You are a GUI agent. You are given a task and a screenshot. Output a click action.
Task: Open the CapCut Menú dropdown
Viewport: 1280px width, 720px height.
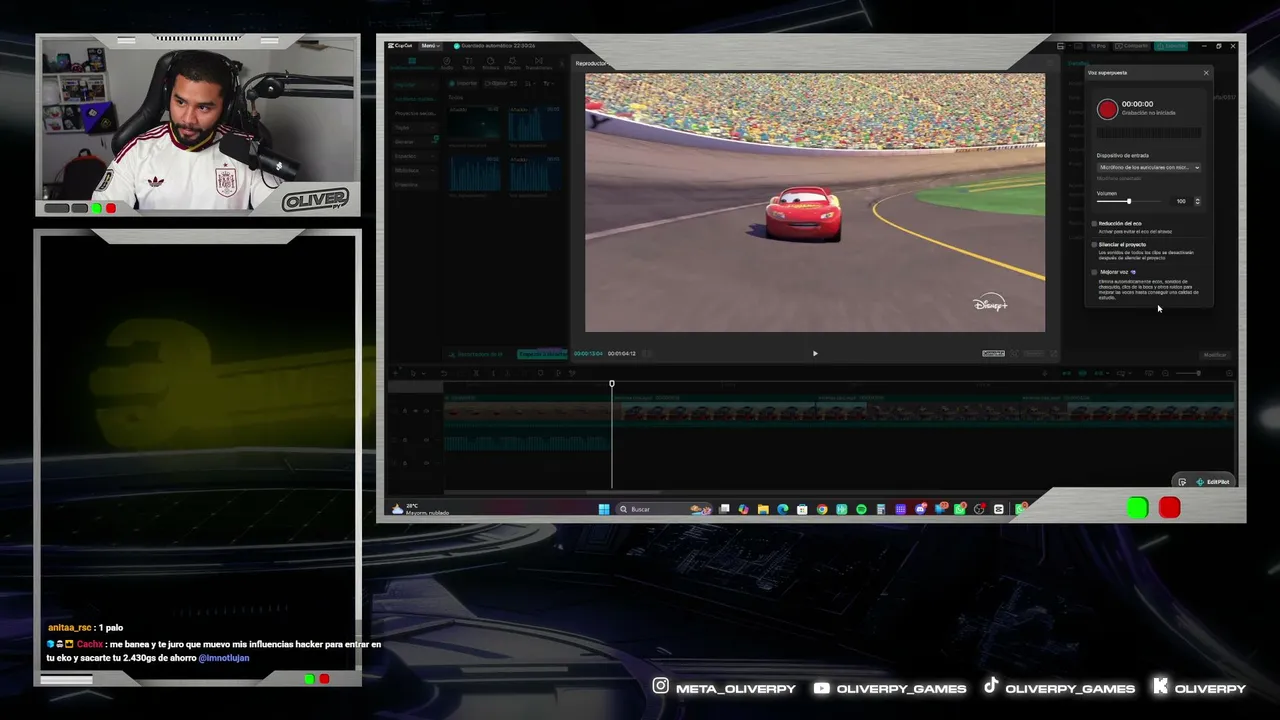point(430,46)
